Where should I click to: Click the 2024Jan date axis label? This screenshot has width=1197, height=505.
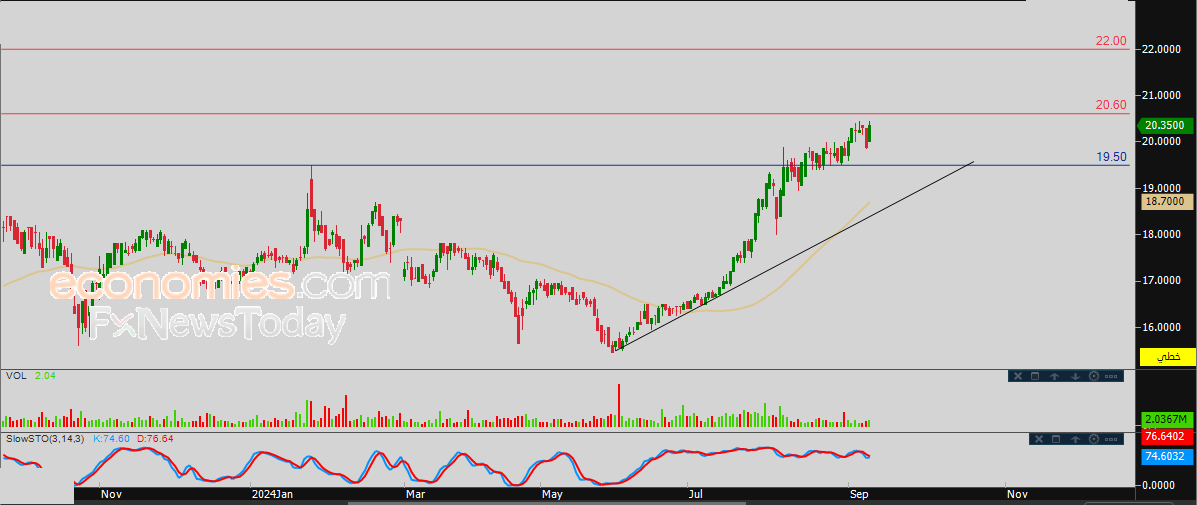point(273,494)
